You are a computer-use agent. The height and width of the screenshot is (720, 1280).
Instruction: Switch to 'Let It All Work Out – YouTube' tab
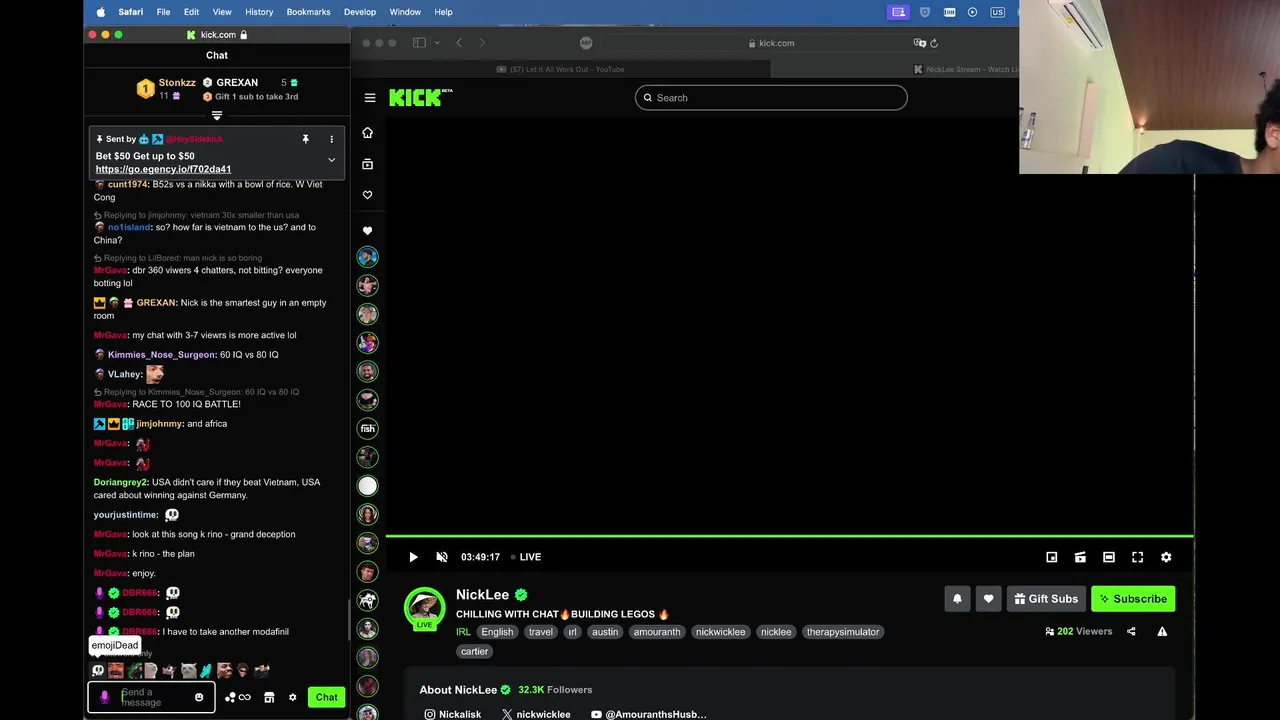pos(560,69)
